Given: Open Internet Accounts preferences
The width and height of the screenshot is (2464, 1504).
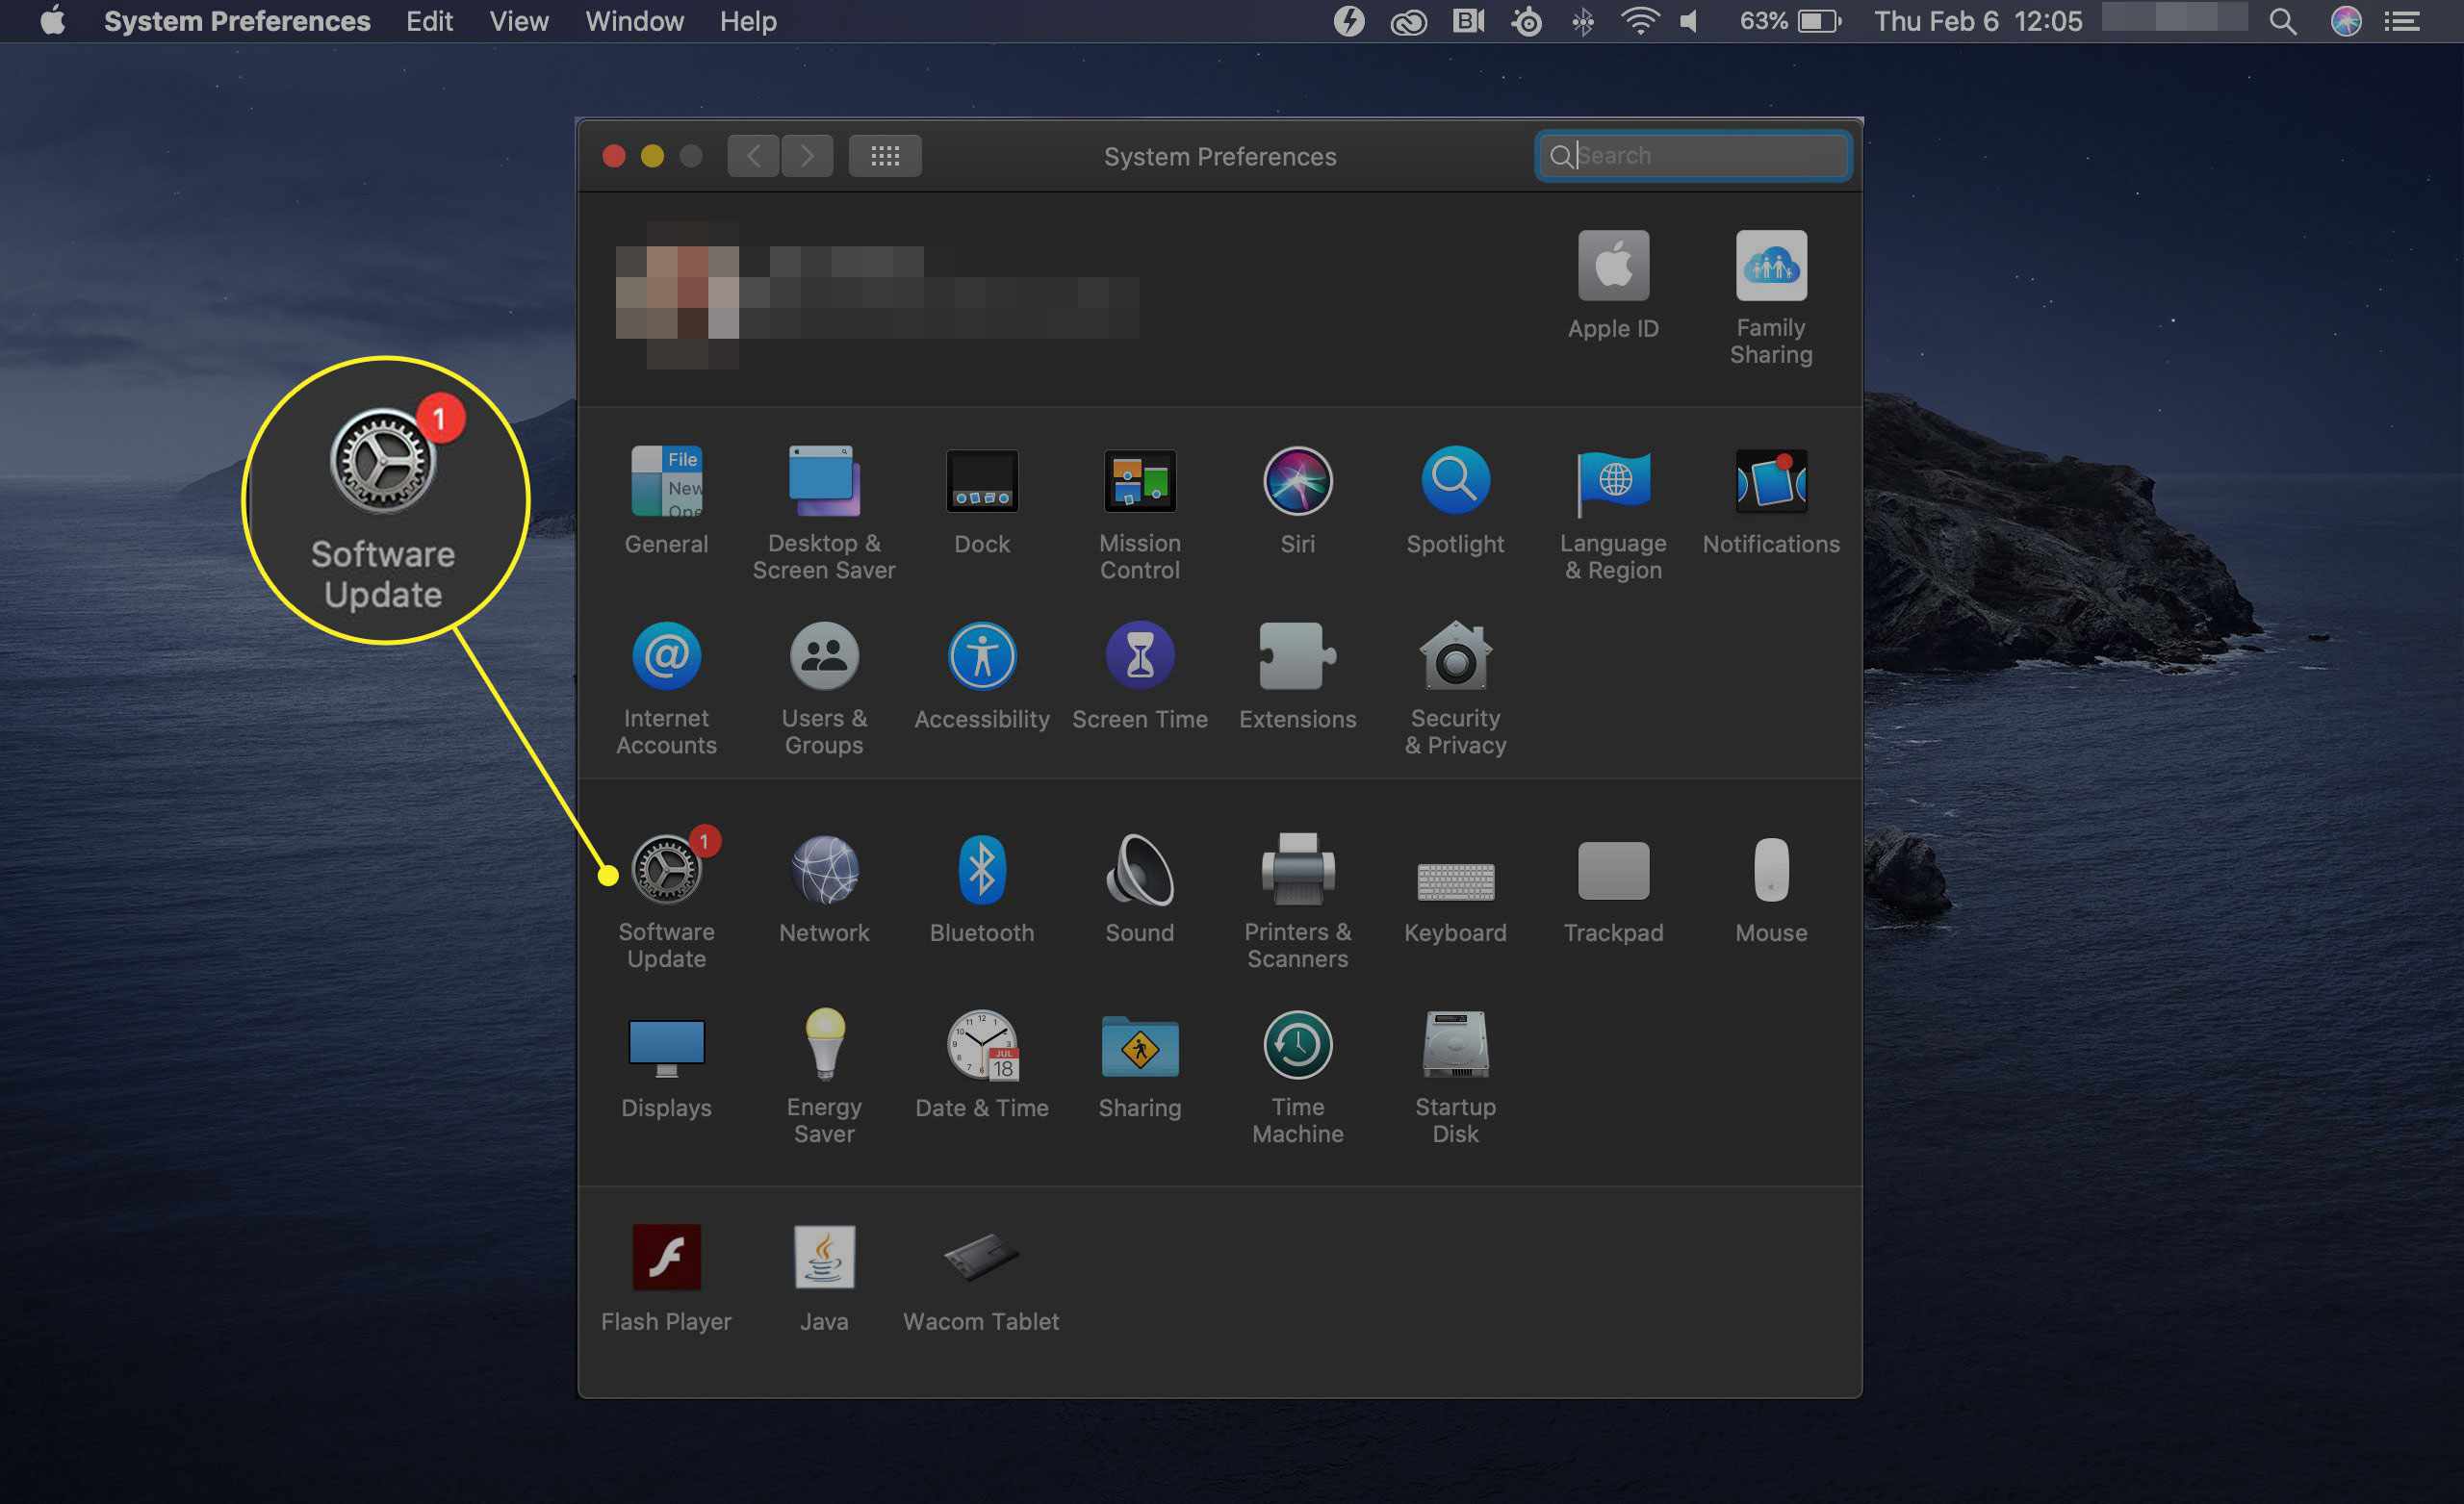Looking at the screenshot, I should point(666,656).
